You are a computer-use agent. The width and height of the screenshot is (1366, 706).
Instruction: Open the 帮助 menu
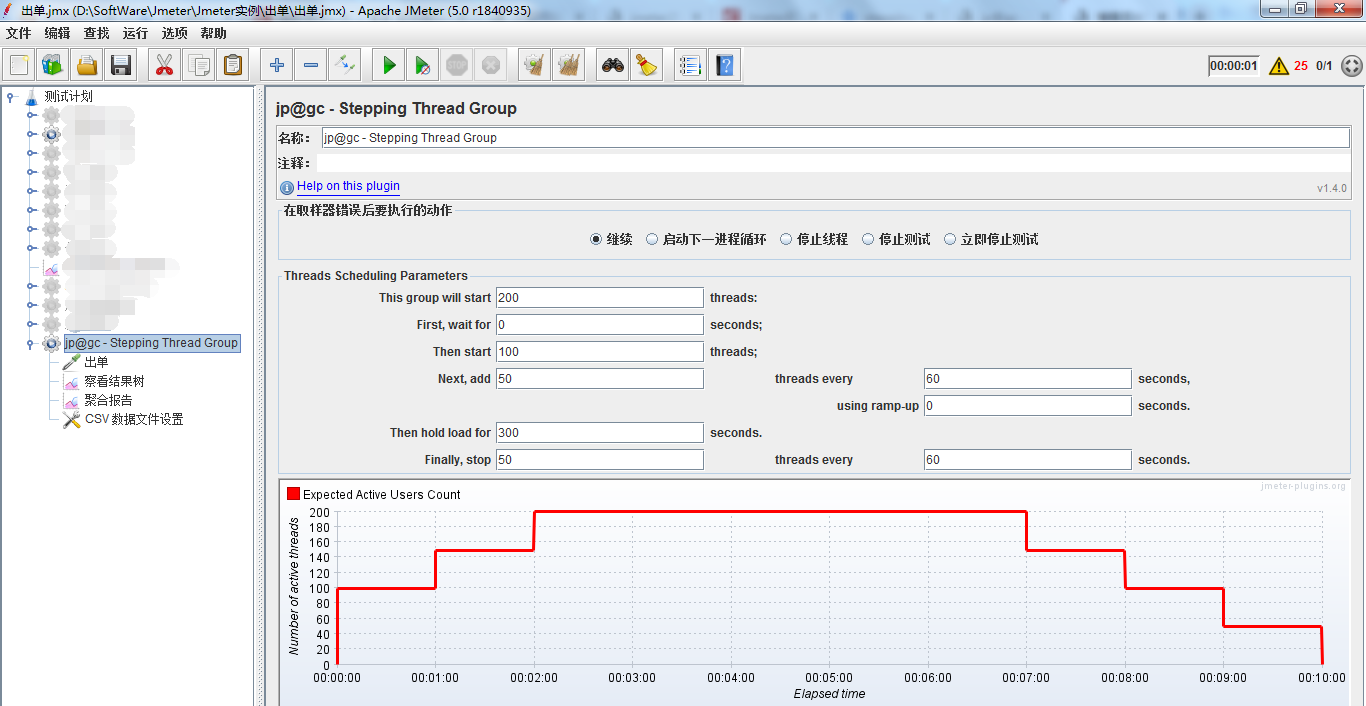pyautogui.click(x=213, y=33)
